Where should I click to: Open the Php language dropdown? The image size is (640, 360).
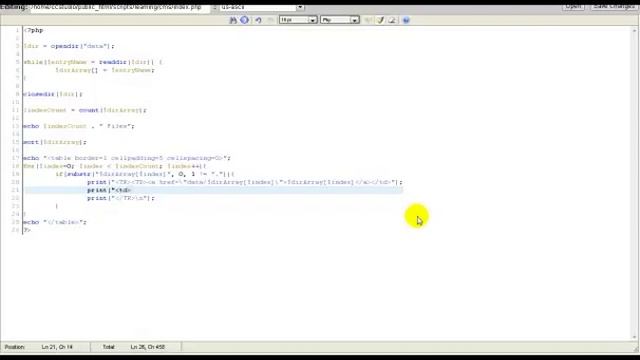click(340, 20)
